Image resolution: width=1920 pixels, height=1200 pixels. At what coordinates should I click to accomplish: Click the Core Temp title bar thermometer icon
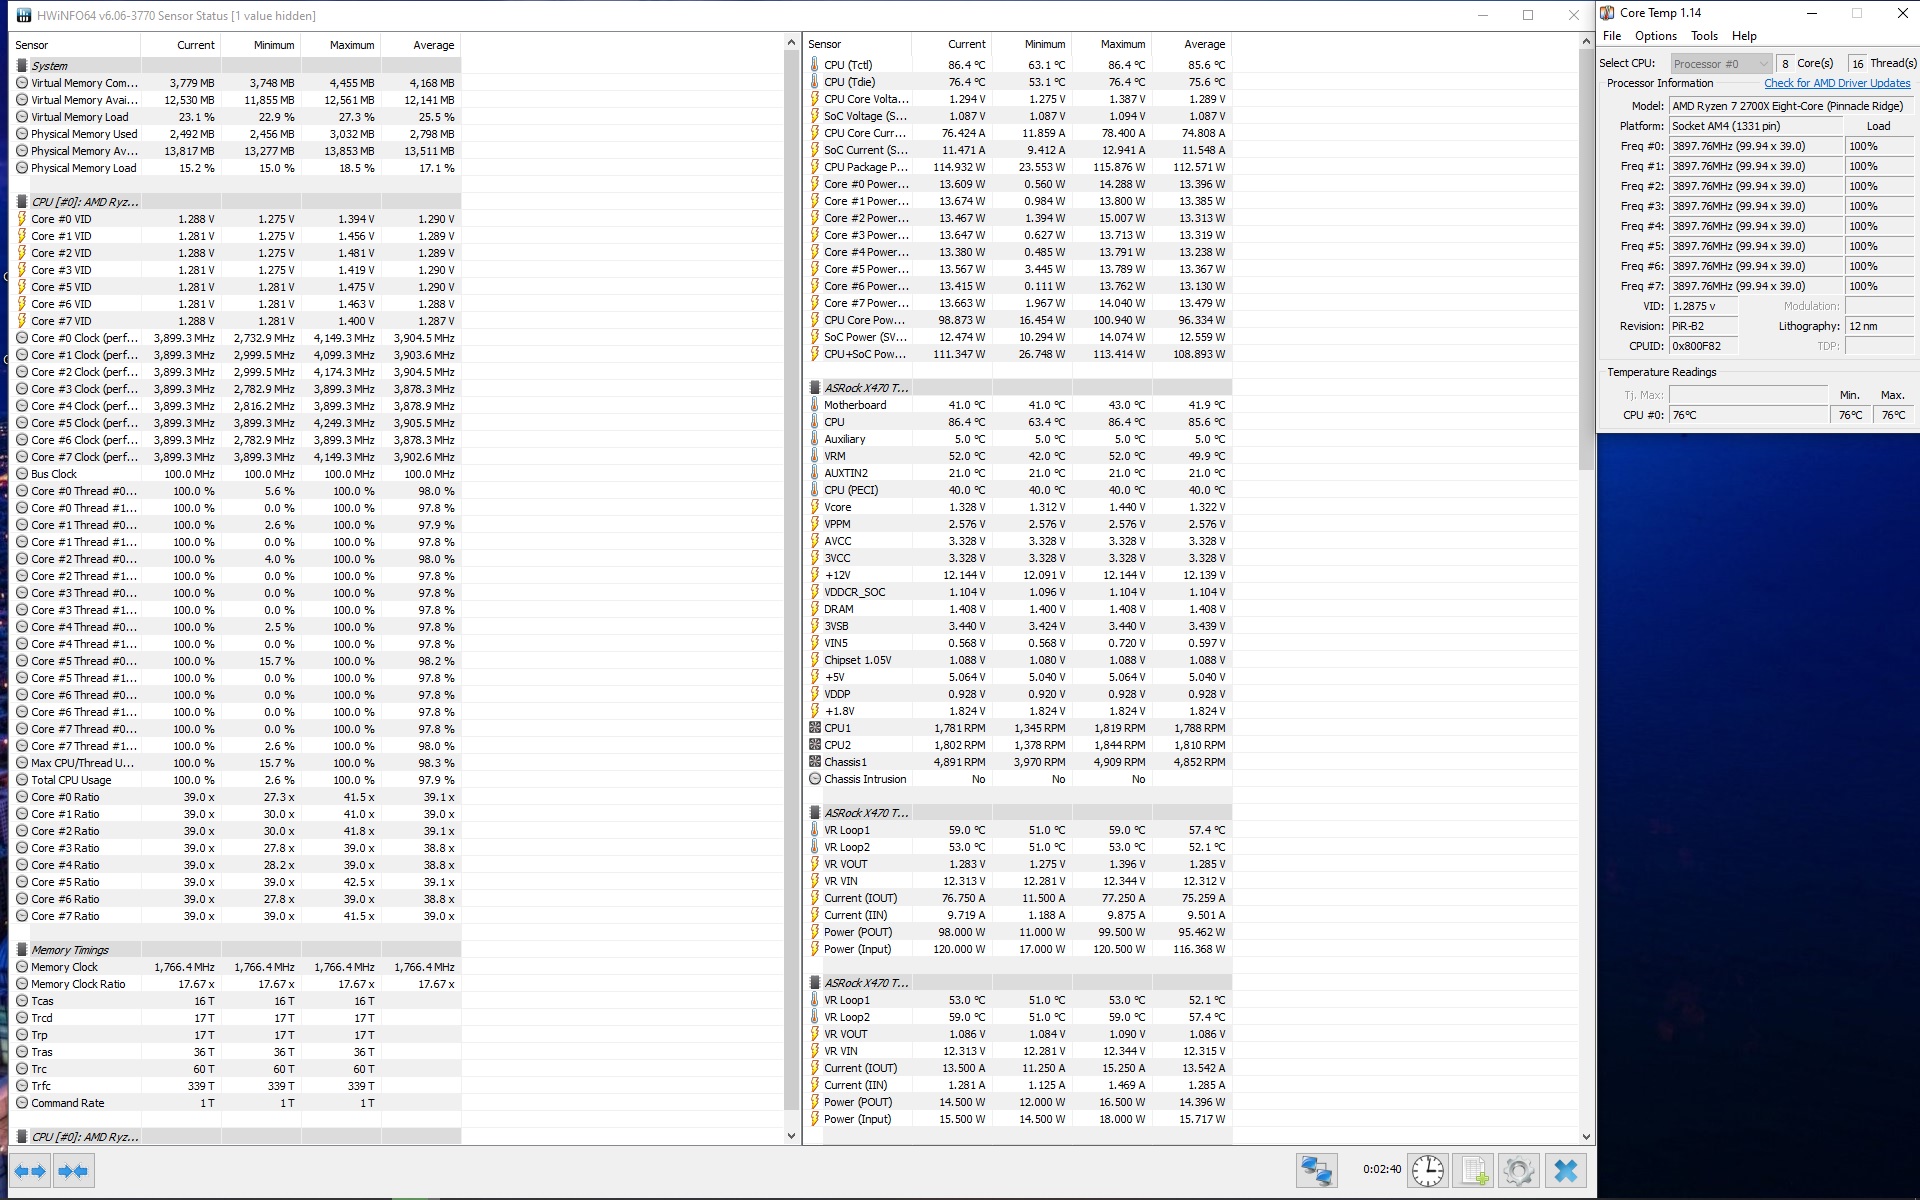click(x=1607, y=13)
